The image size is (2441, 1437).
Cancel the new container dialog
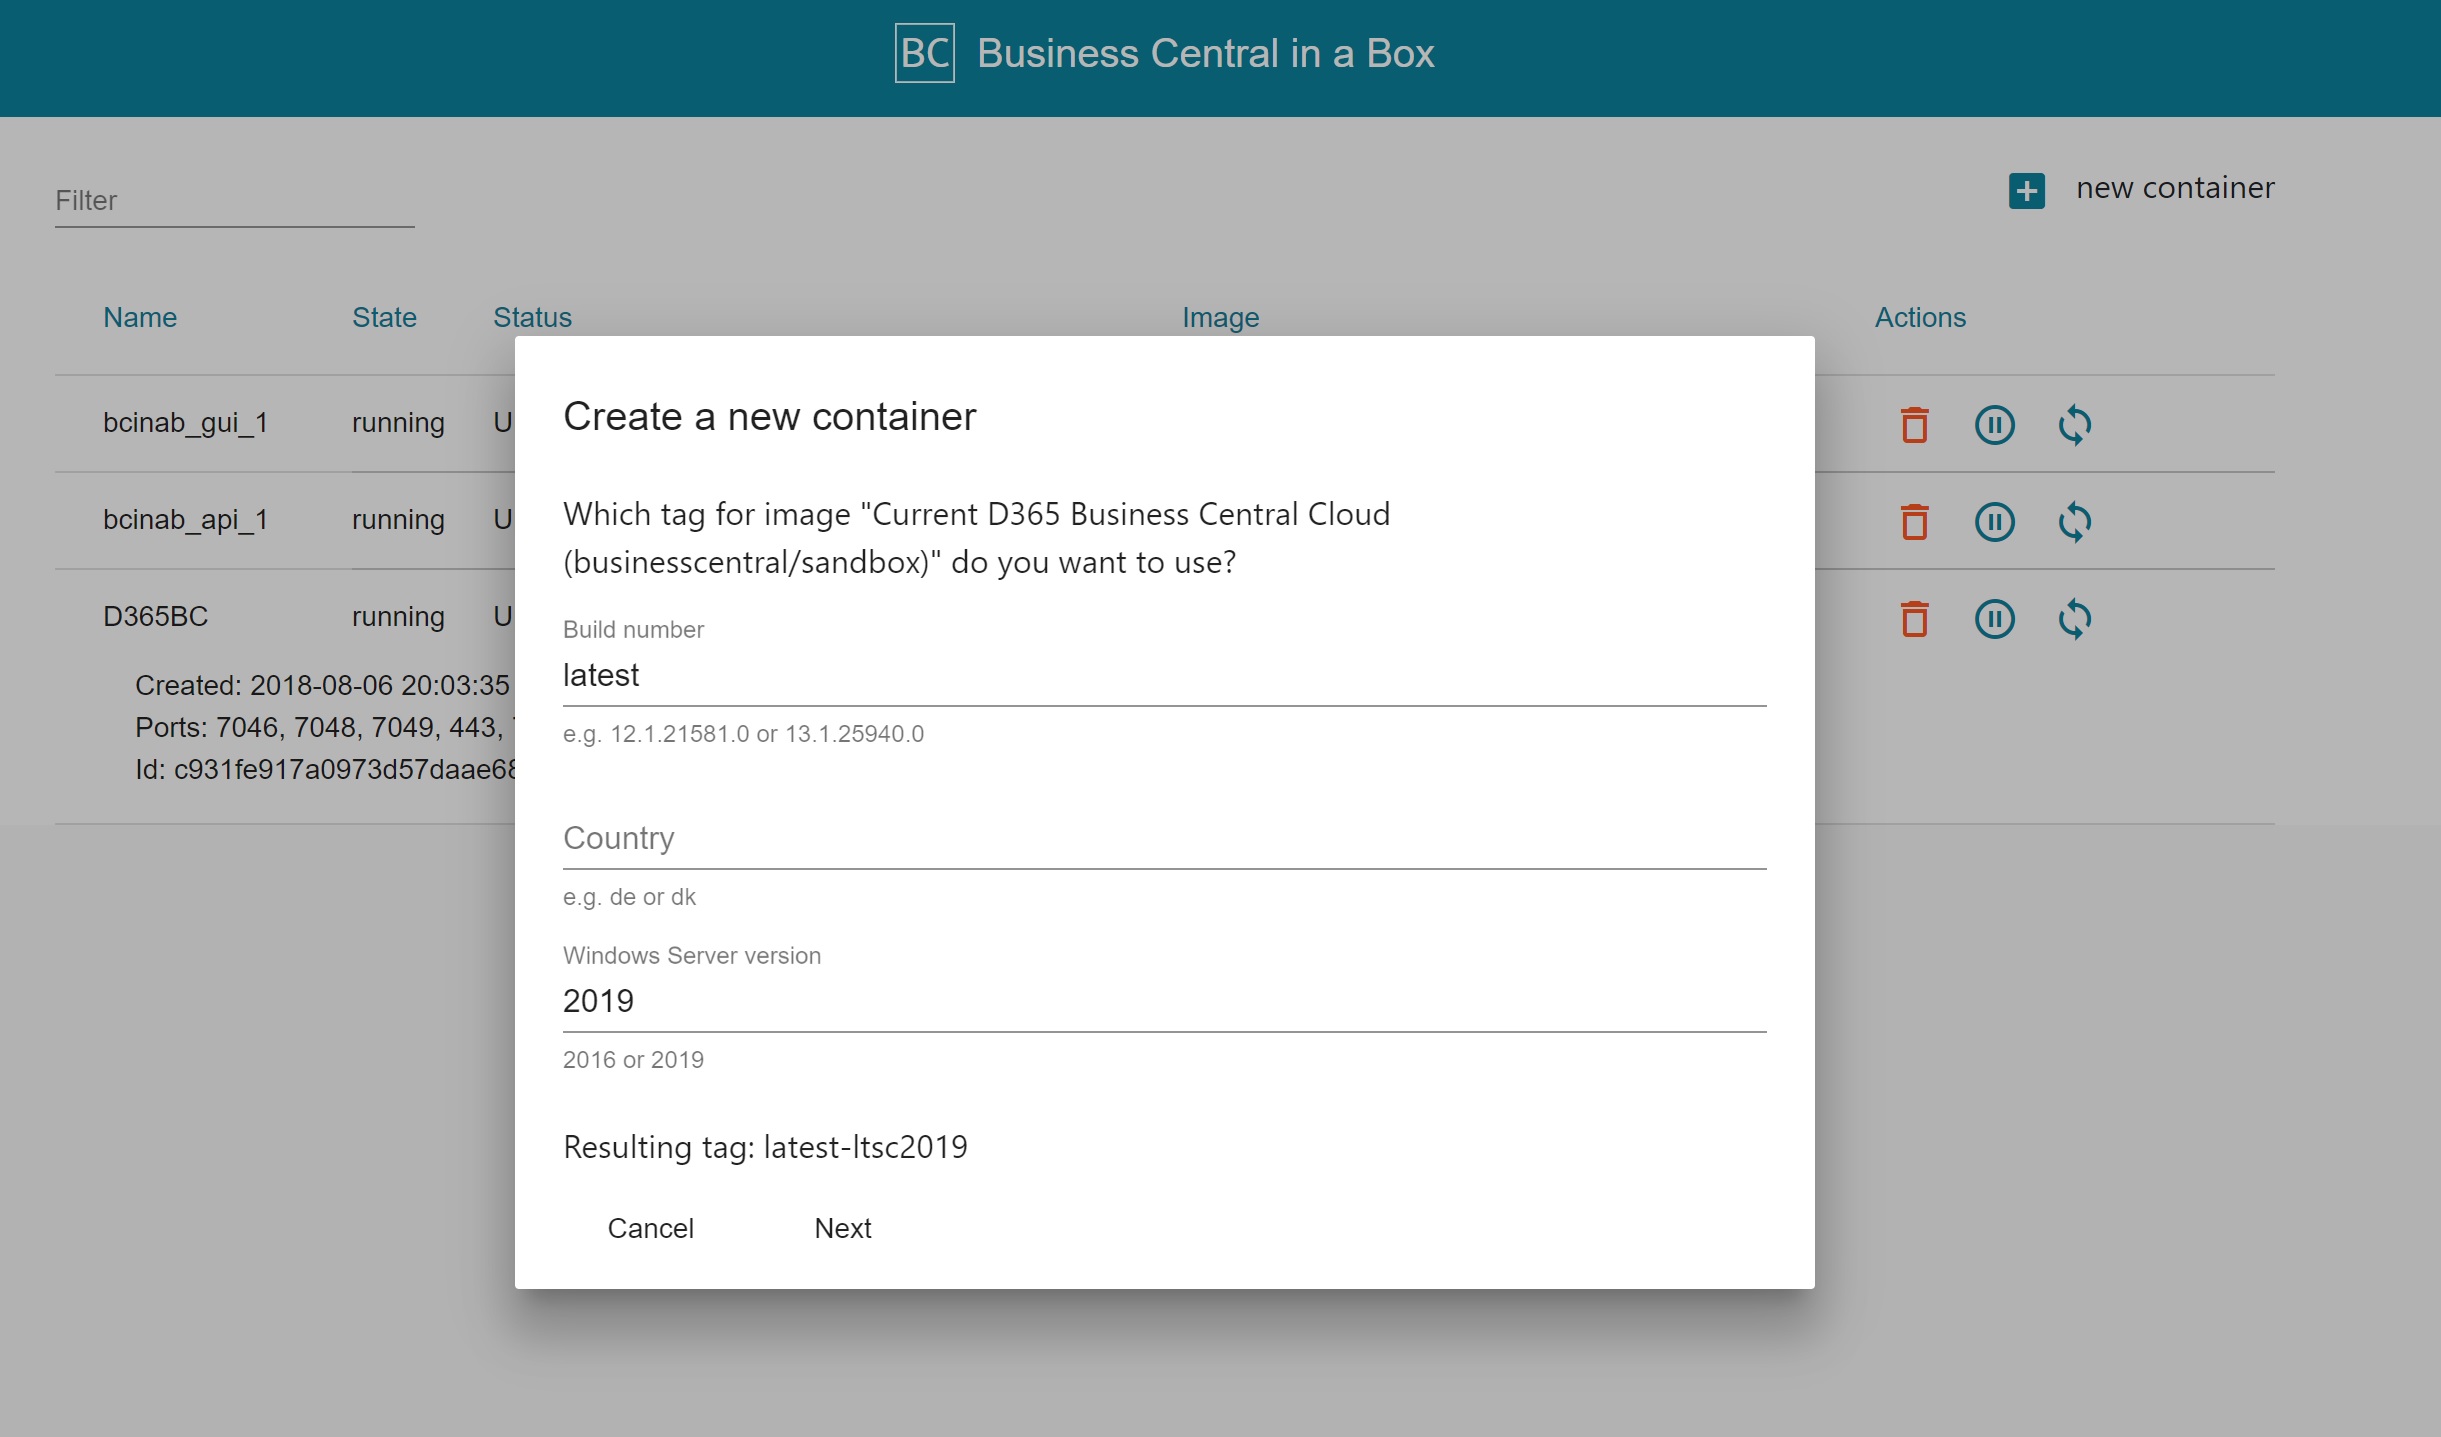point(650,1227)
